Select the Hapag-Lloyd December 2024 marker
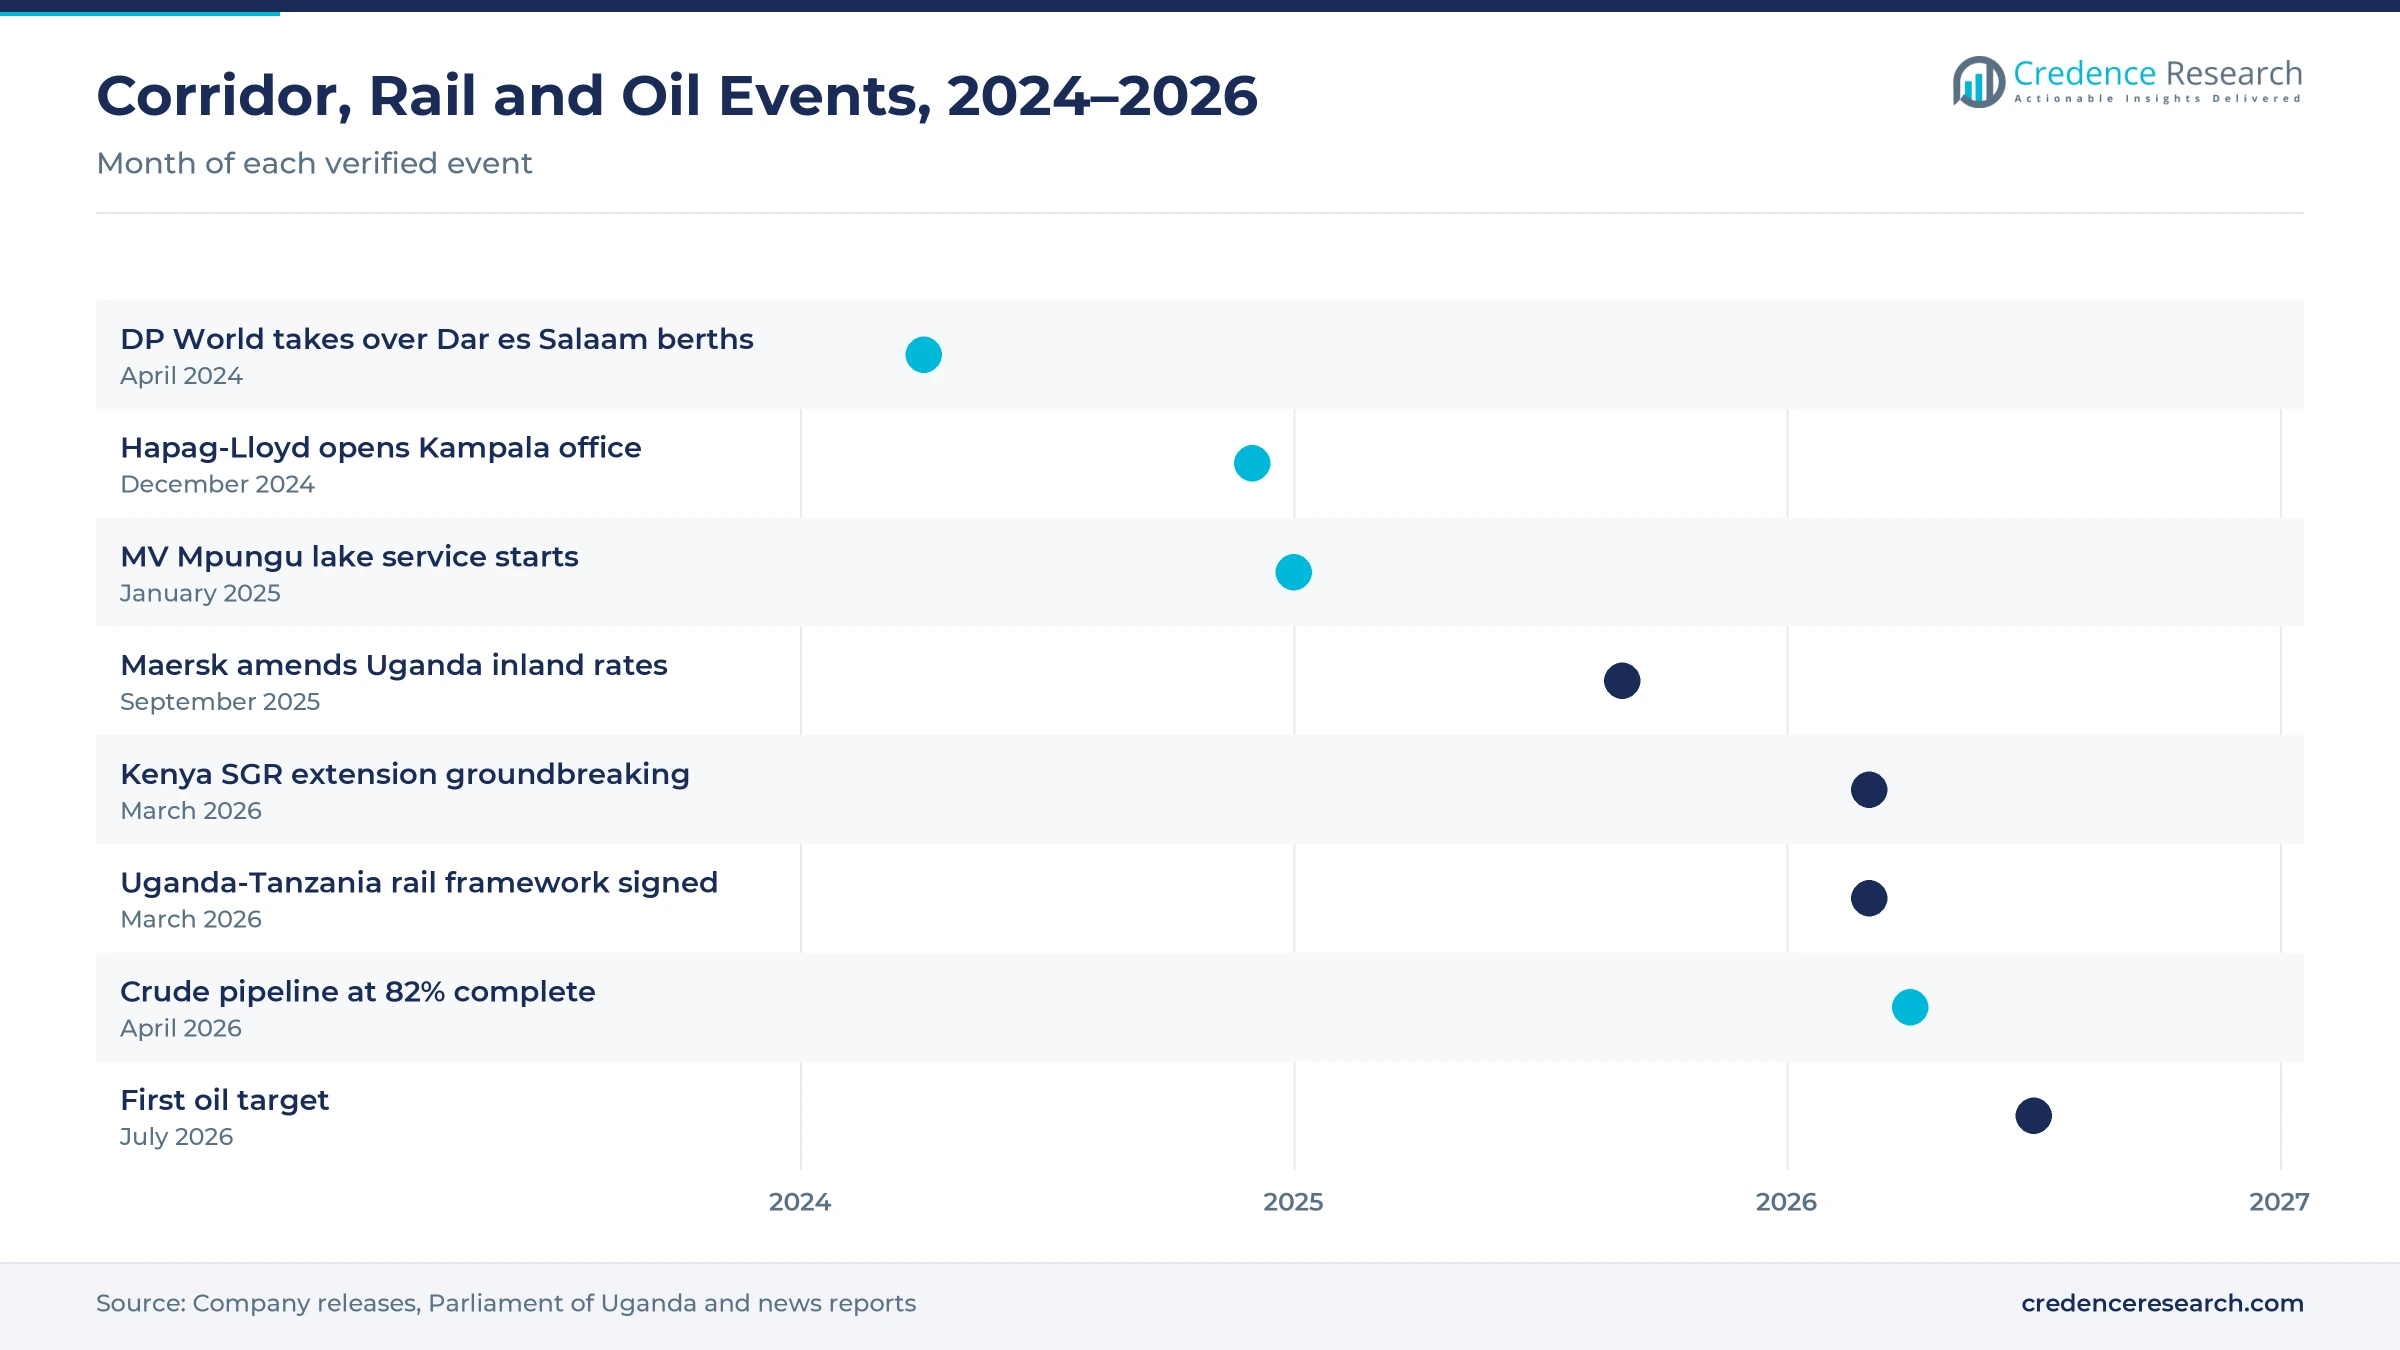 (1252, 463)
